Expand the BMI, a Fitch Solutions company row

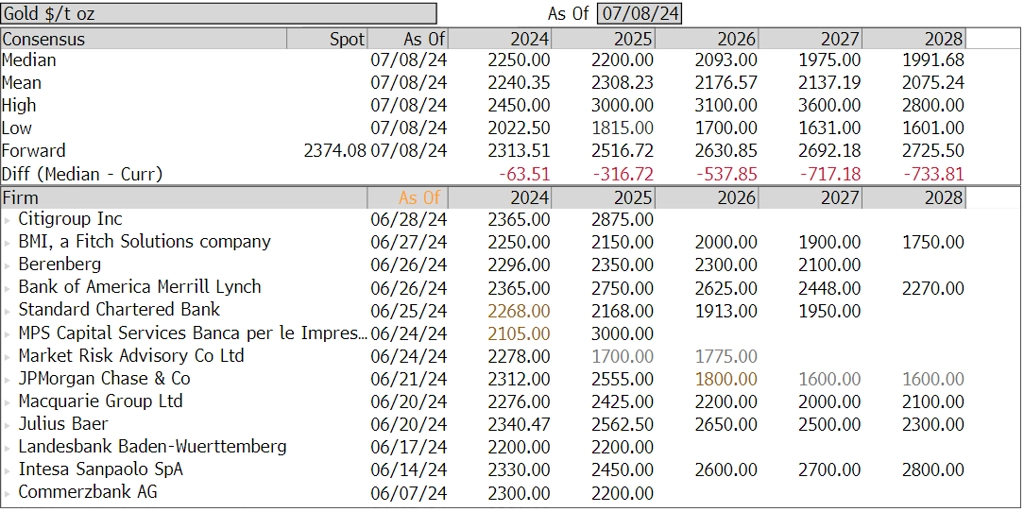point(7,242)
